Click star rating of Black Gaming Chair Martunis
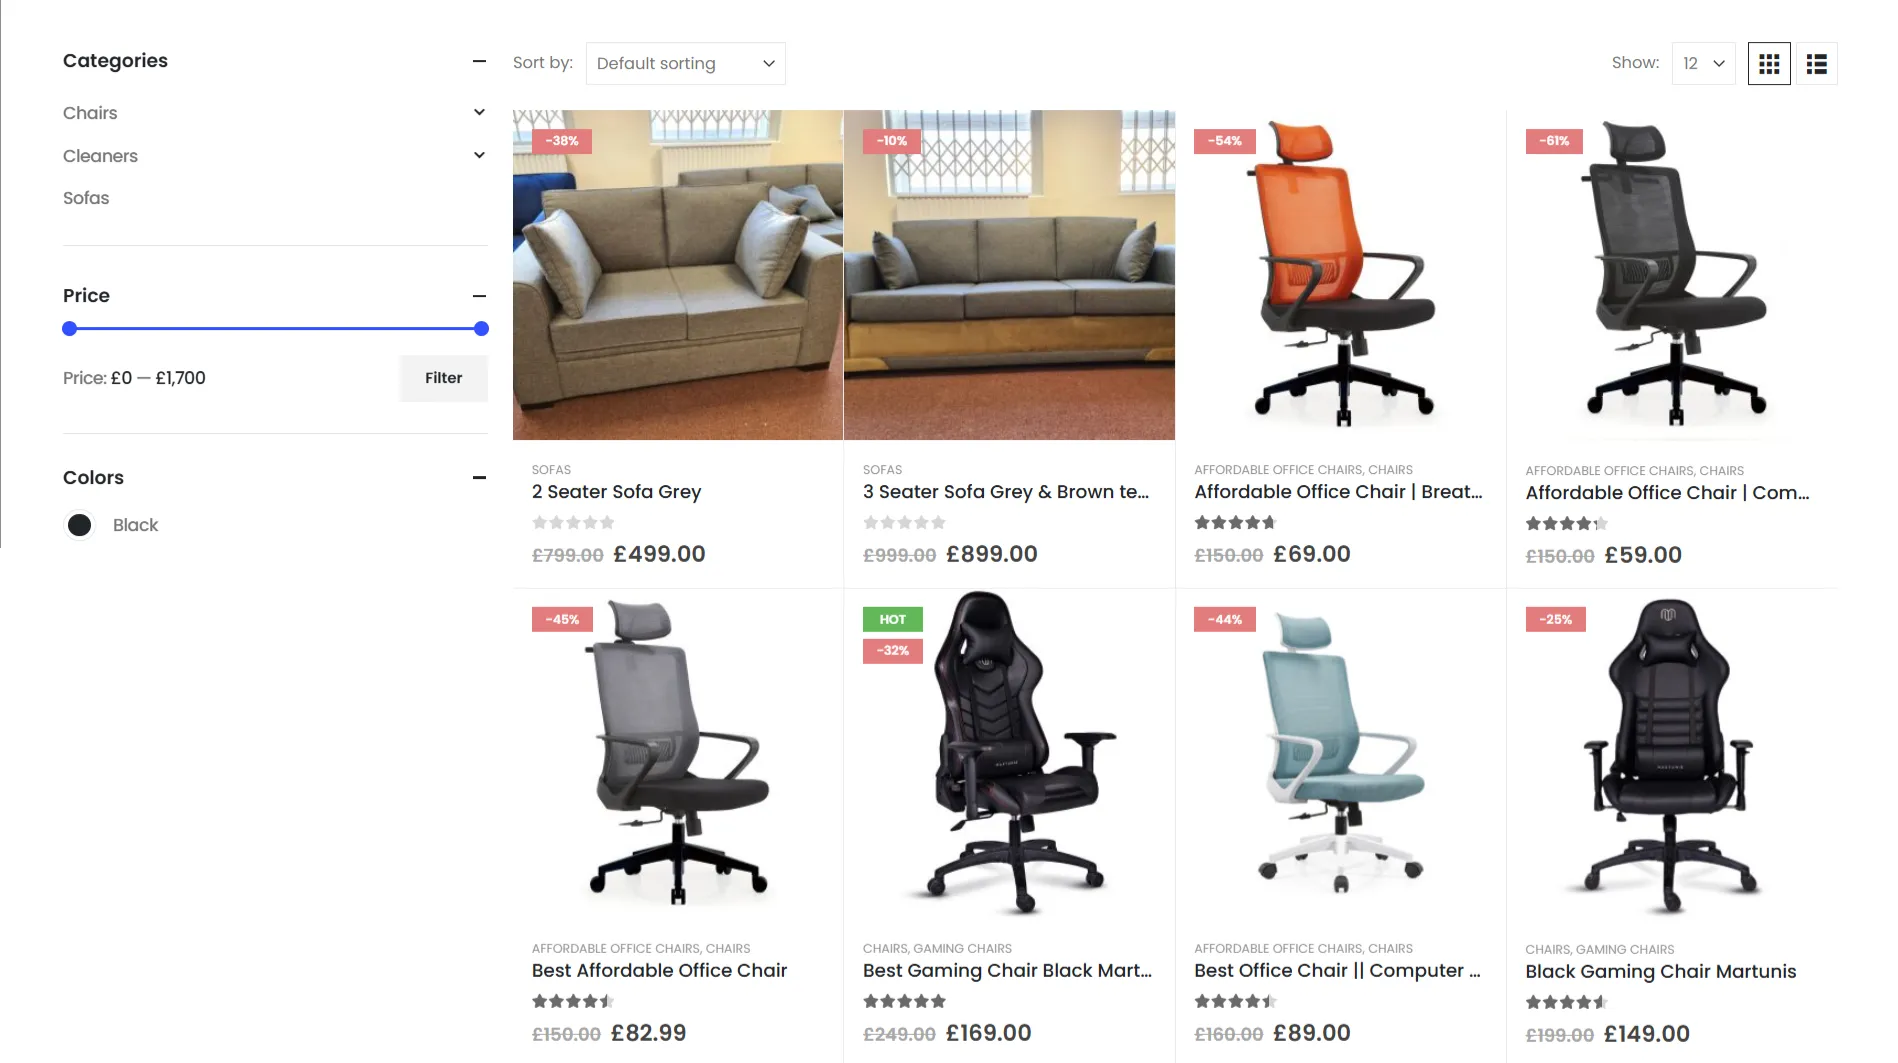The height and width of the screenshot is (1063, 1898). [x=1566, y=1002]
